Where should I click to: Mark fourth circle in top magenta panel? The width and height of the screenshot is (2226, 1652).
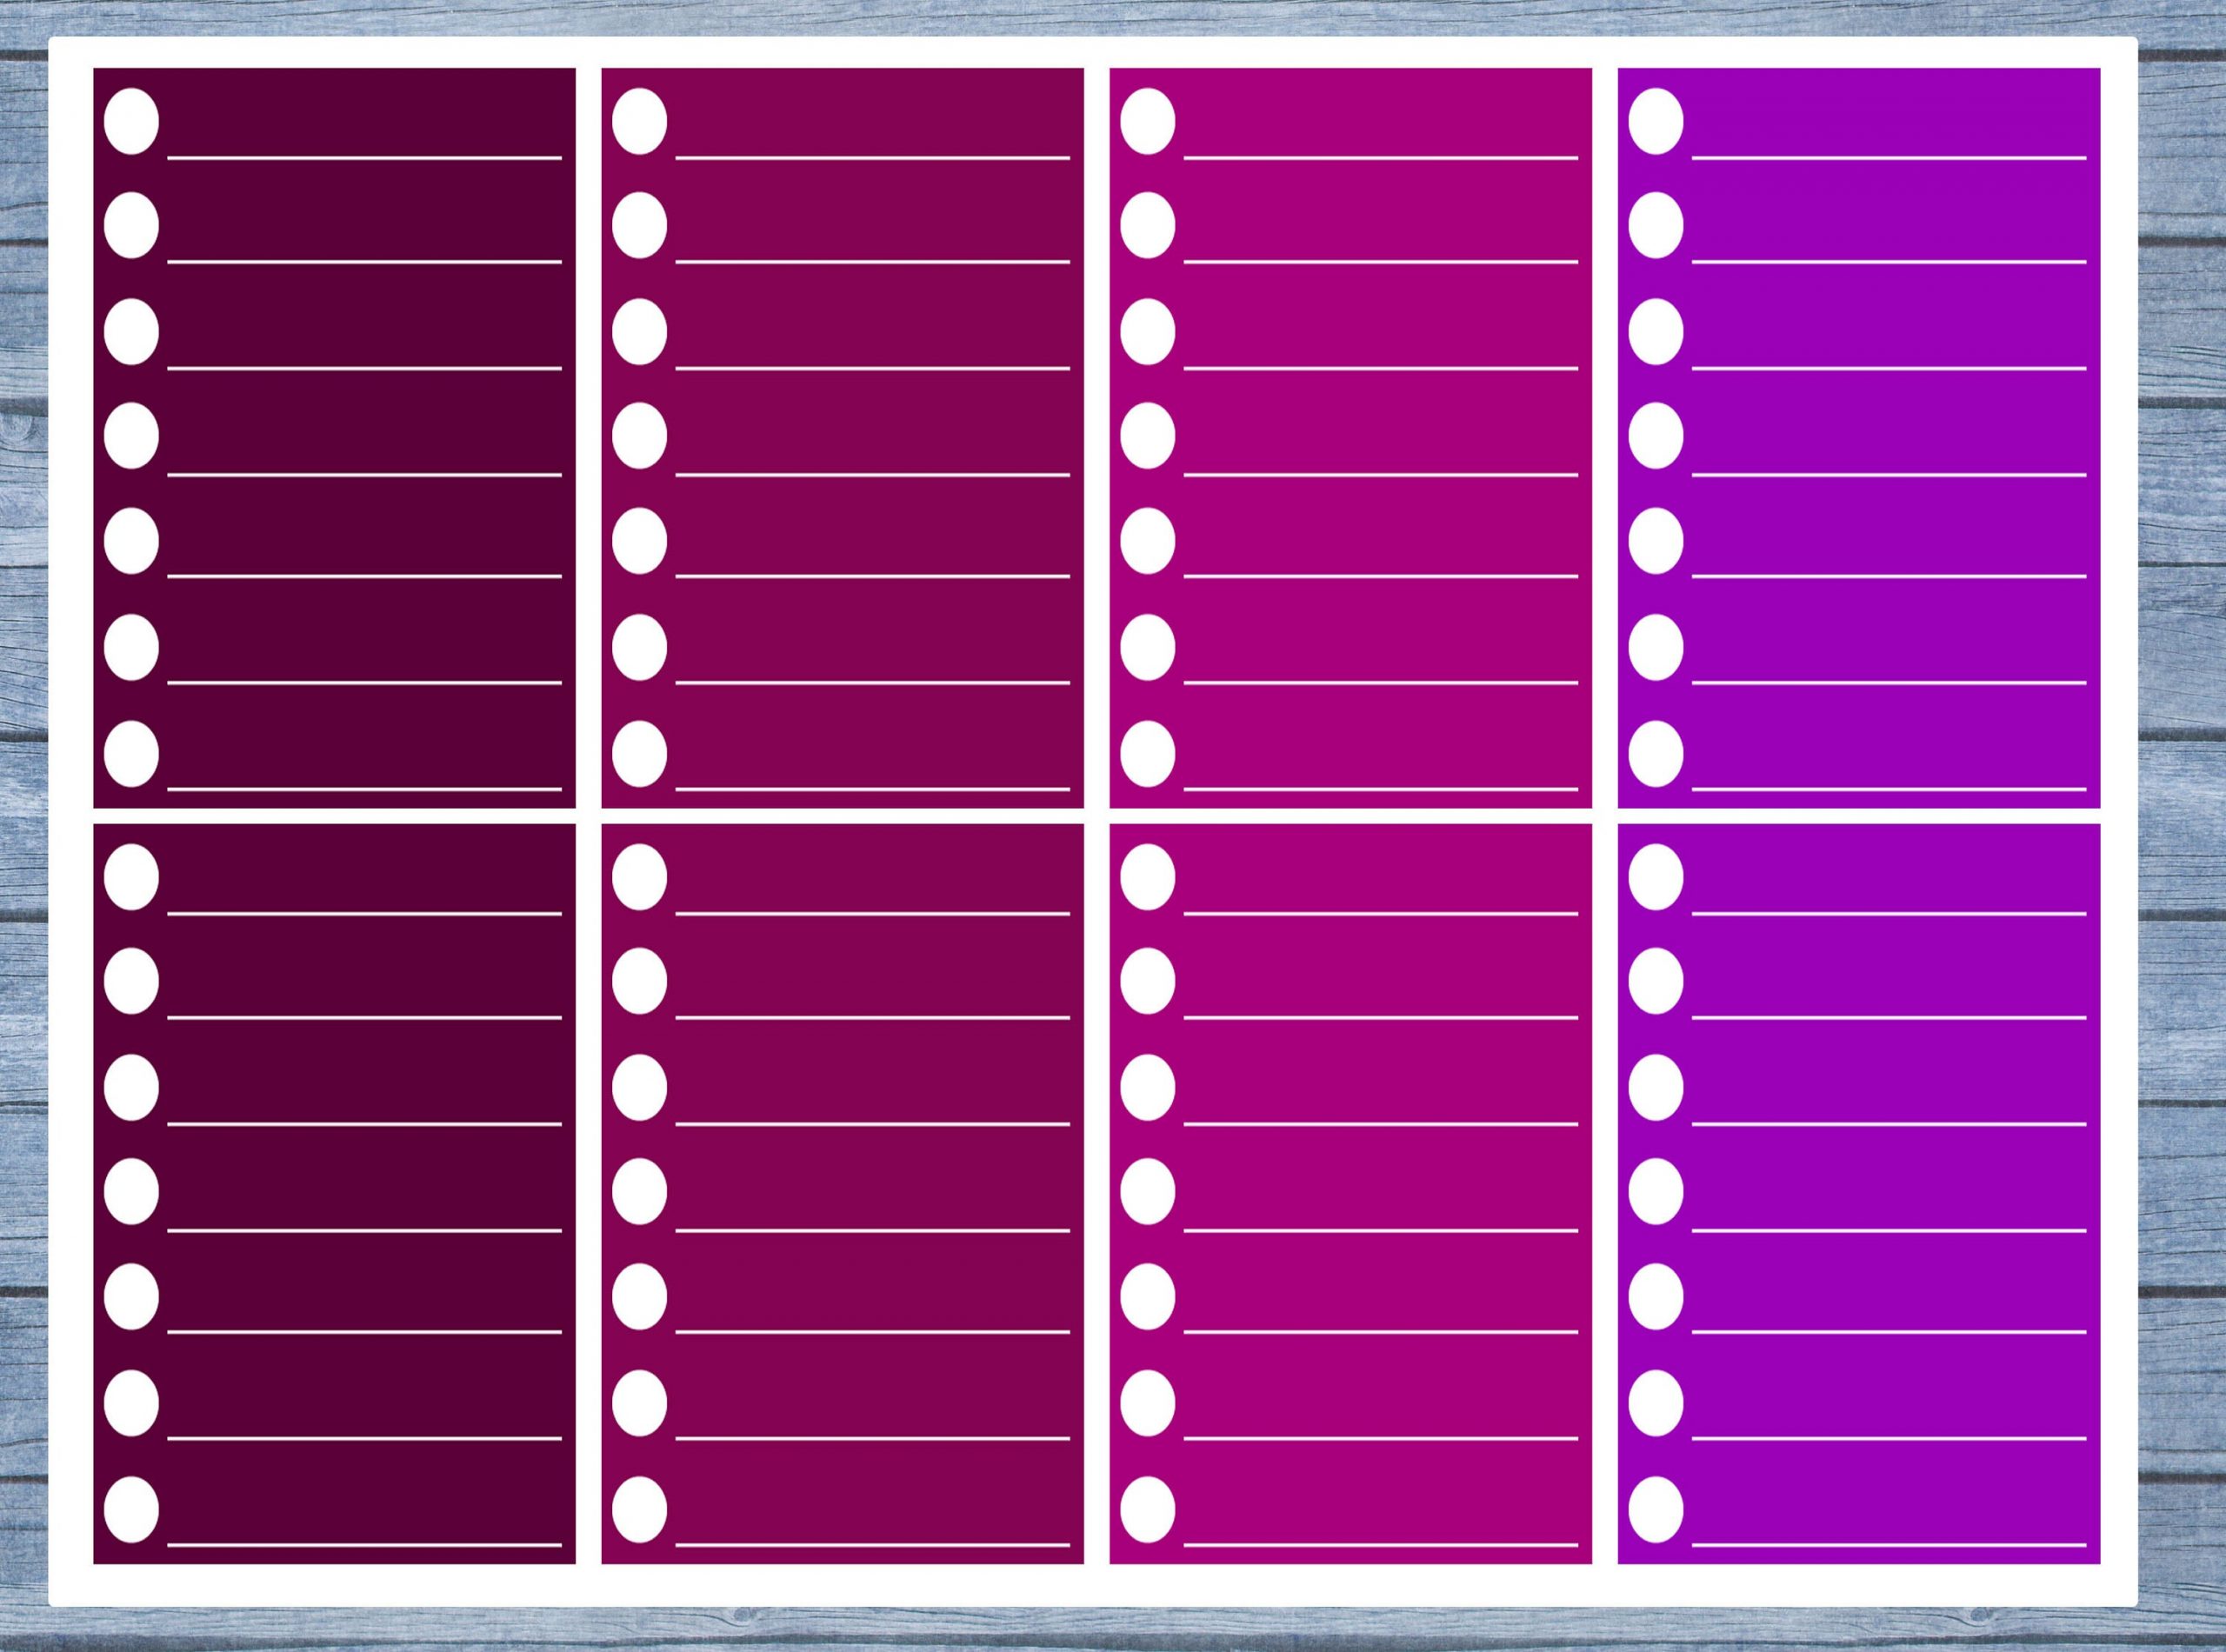coord(1147,436)
